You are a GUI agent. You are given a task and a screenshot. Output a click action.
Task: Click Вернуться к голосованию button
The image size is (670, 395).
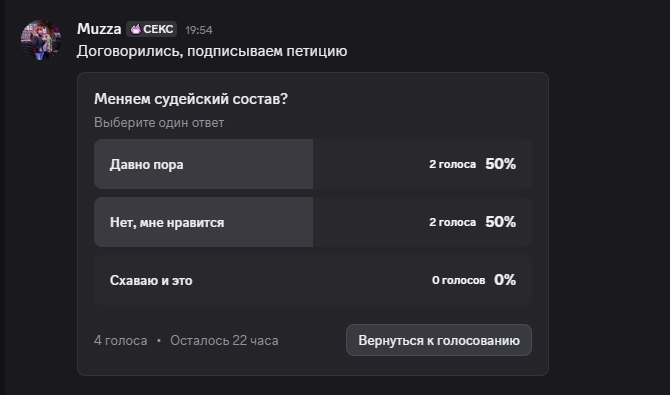coord(439,340)
